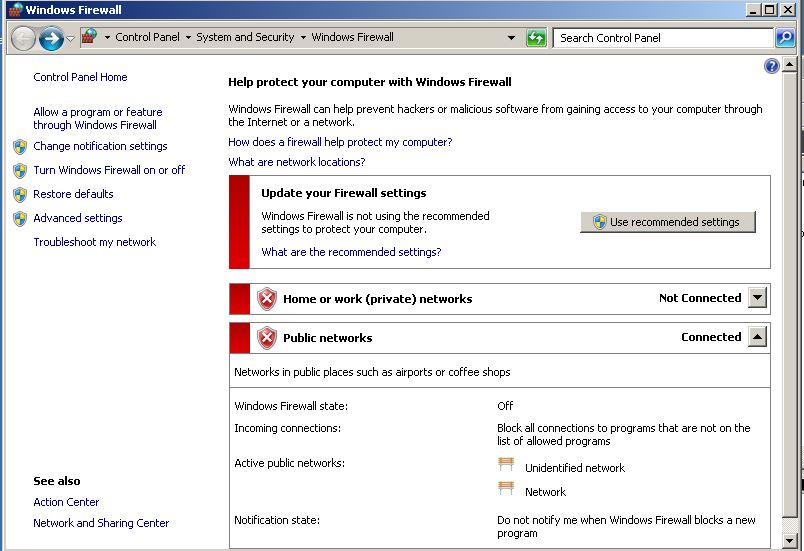This screenshot has height=551, width=804.
Task: Expand arrow before System and Security breadcrumb
Action: (188, 37)
